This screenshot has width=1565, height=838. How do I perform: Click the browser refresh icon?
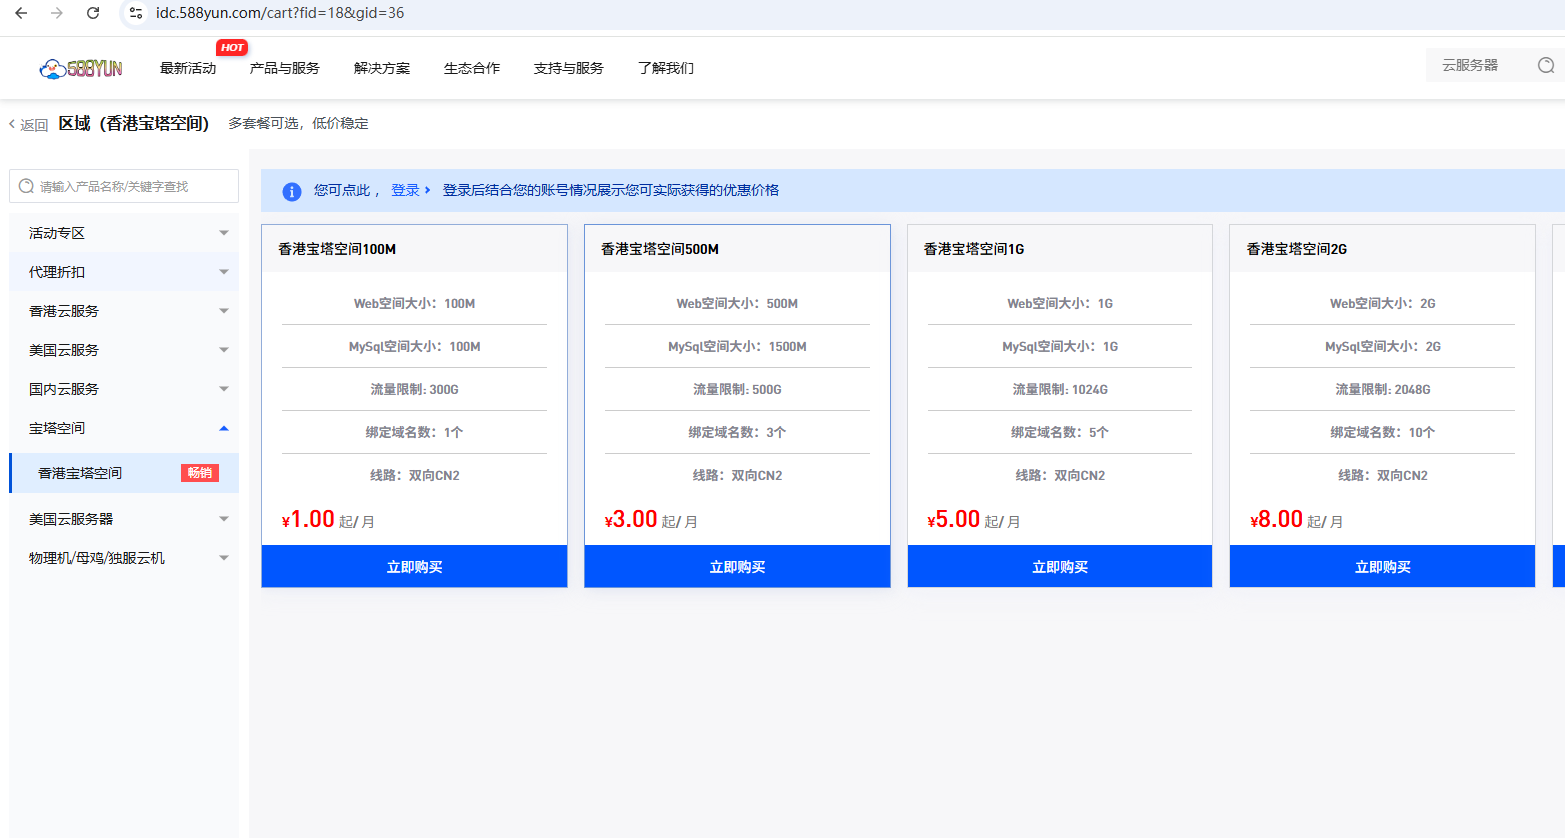coord(93,14)
